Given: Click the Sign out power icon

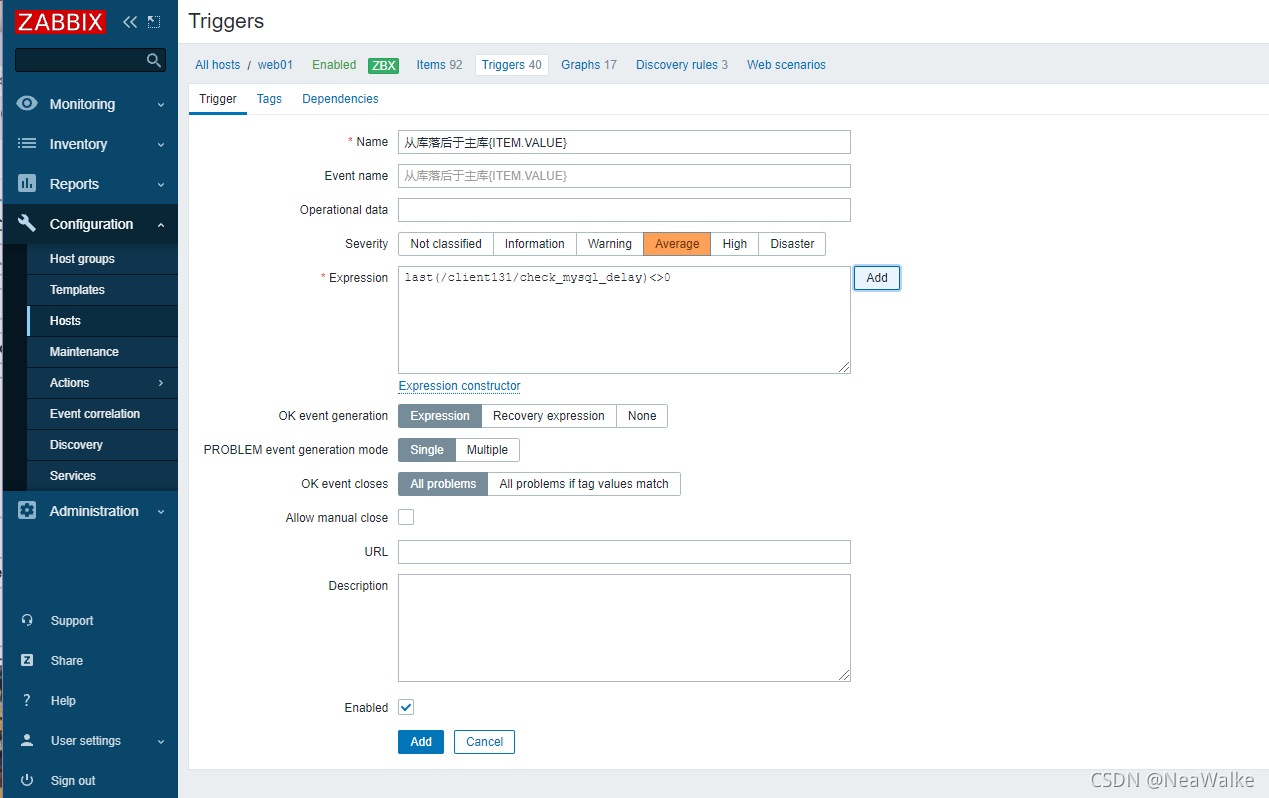Looking at the screenshot, I should 27,781.
